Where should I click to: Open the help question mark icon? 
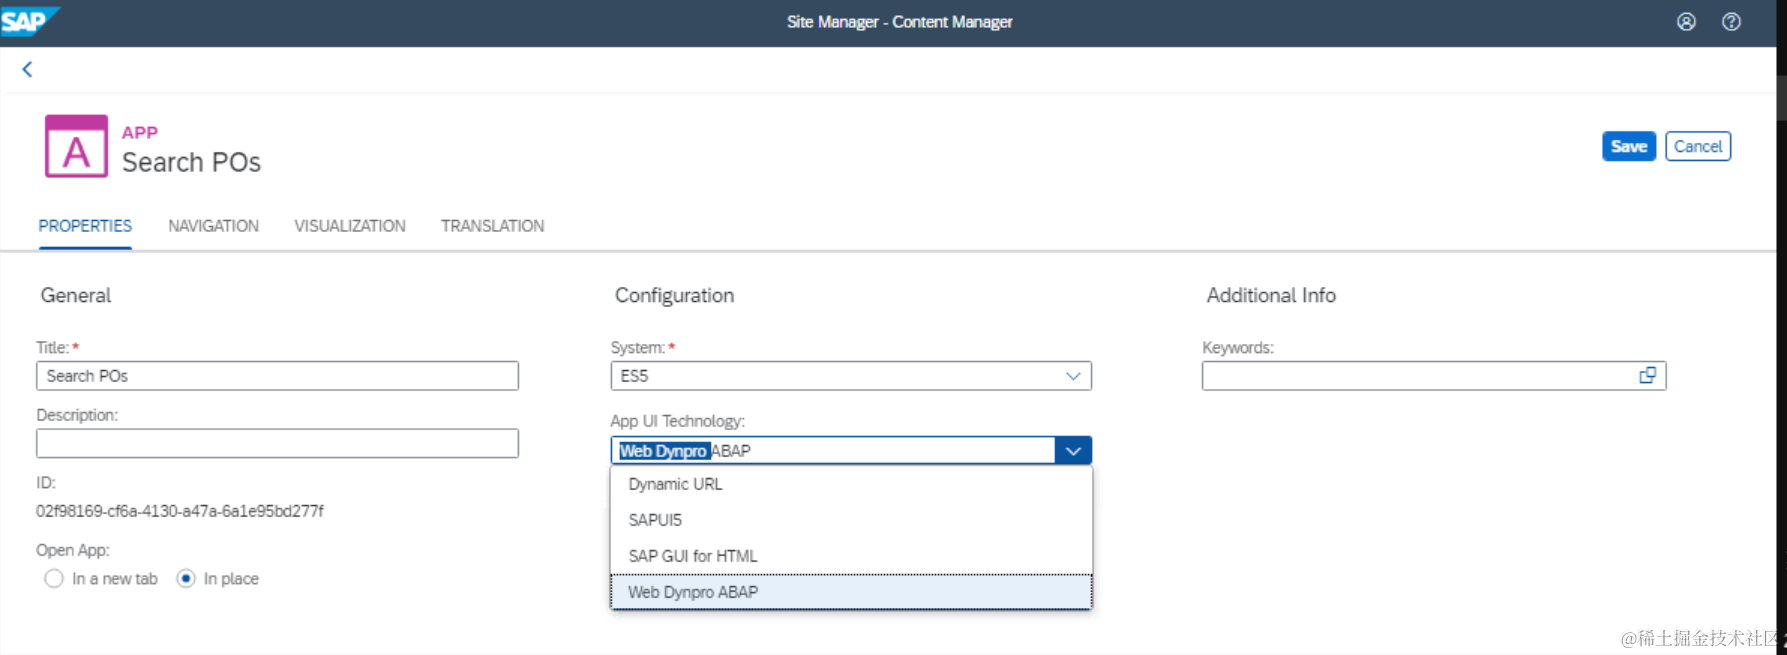(1731, 22)
